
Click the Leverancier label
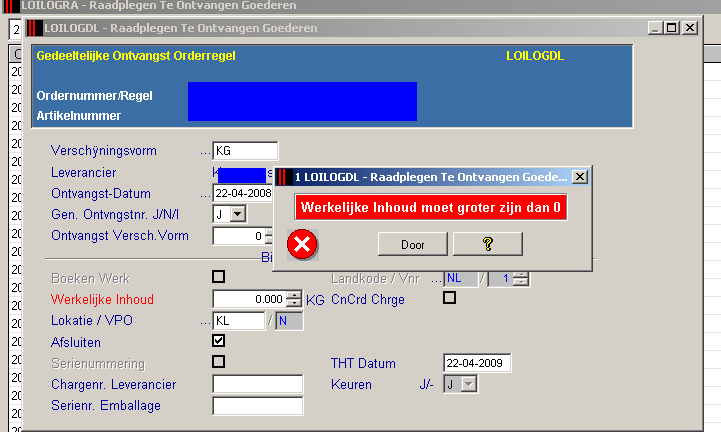[83, 173]
